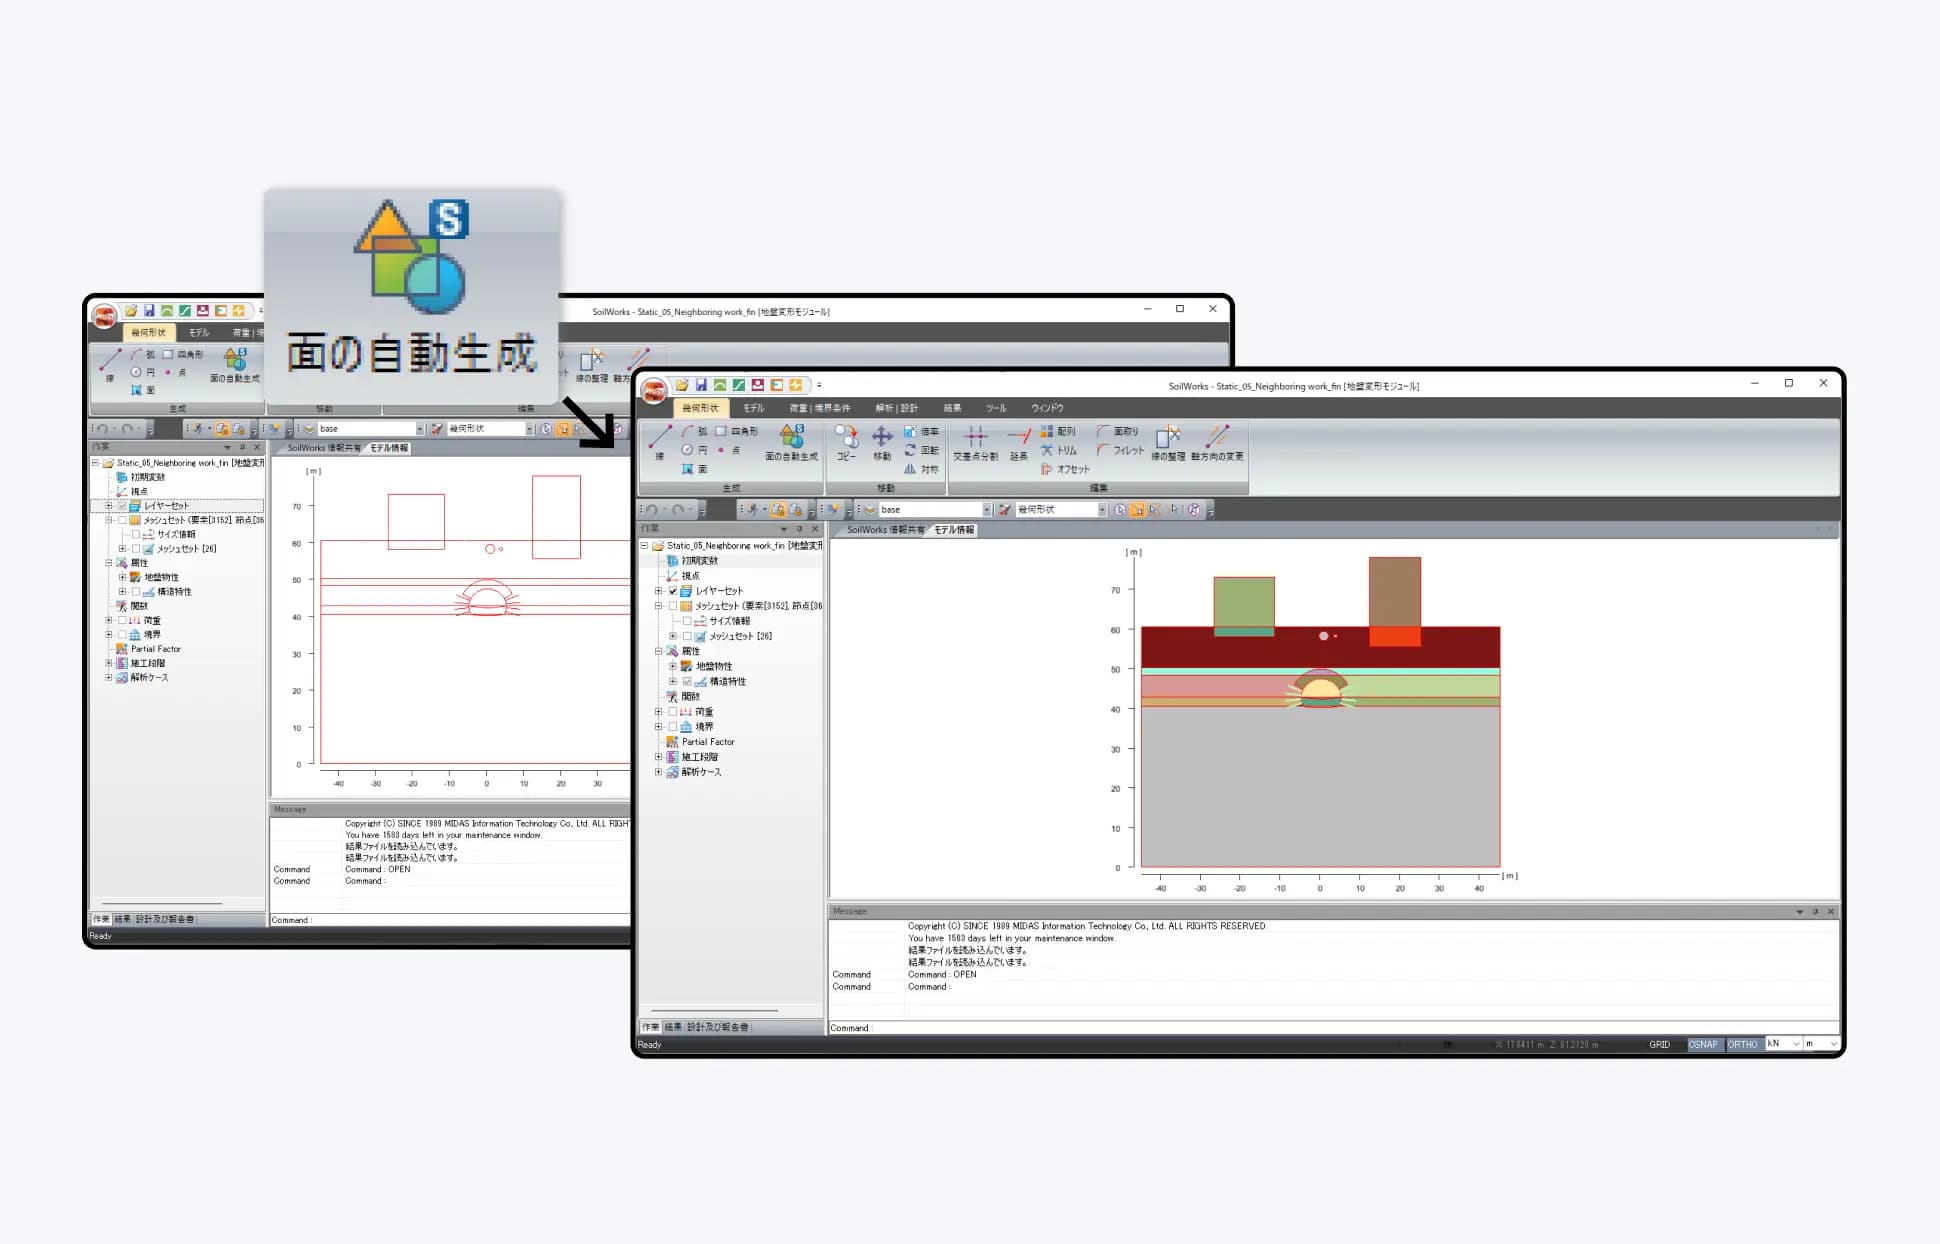Click the トリム trim tool
1940x1244 pixels.
click(x=1059, y=450)
